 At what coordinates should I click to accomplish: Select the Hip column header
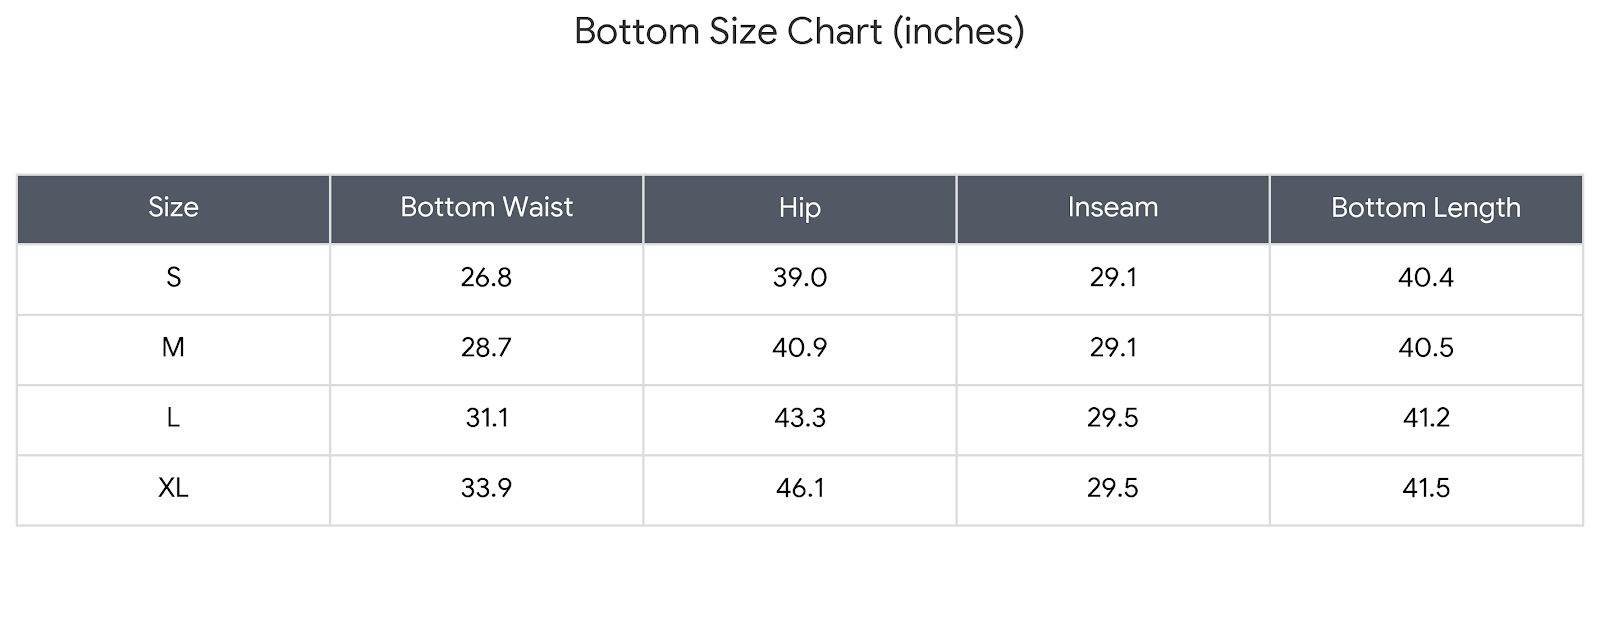point(799,208)
